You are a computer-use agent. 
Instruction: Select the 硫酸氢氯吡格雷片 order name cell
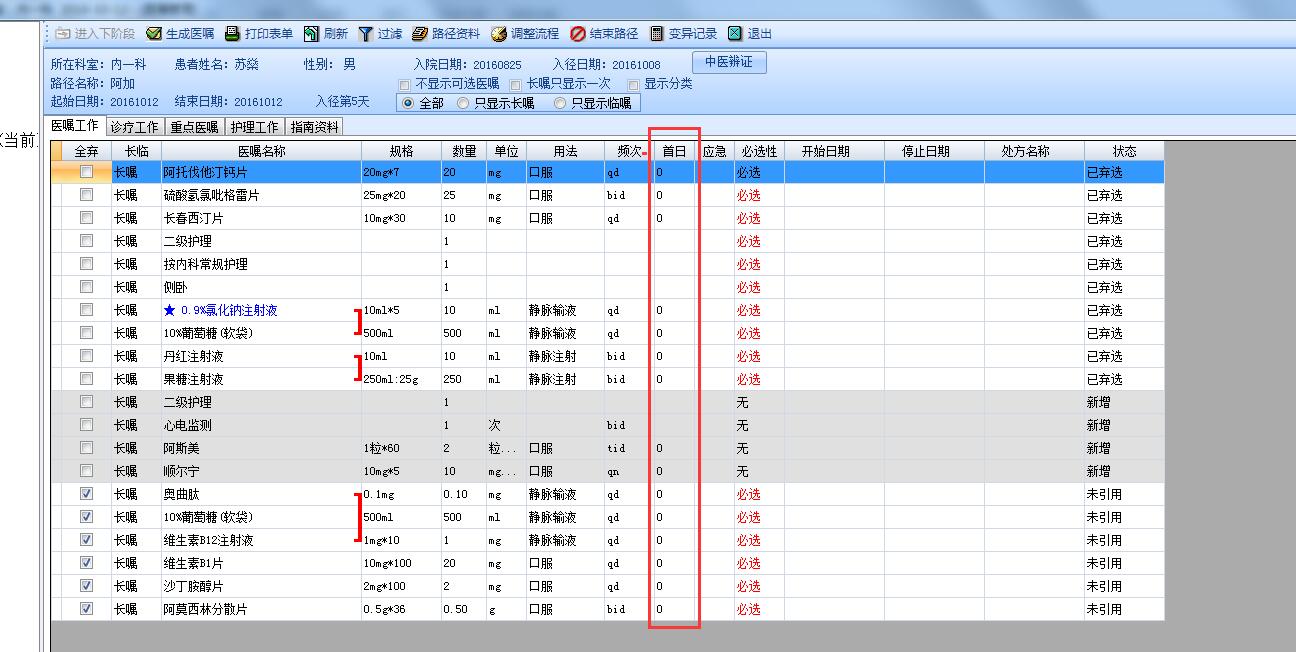261,195
